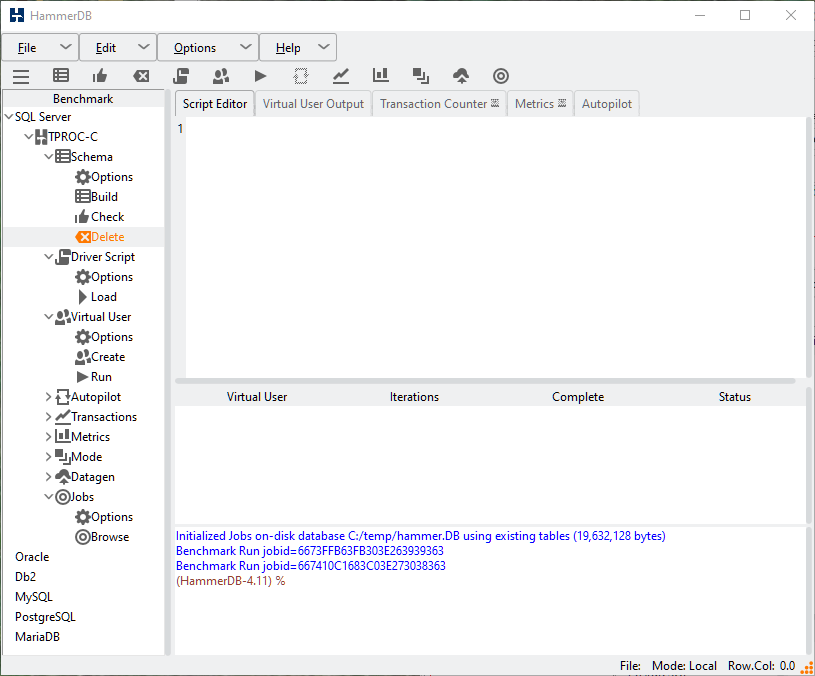This screenshot has height=676, width=815.
Task: Click the Datagen cloud-upload toolbar icon
Action: tap(461, 76)
